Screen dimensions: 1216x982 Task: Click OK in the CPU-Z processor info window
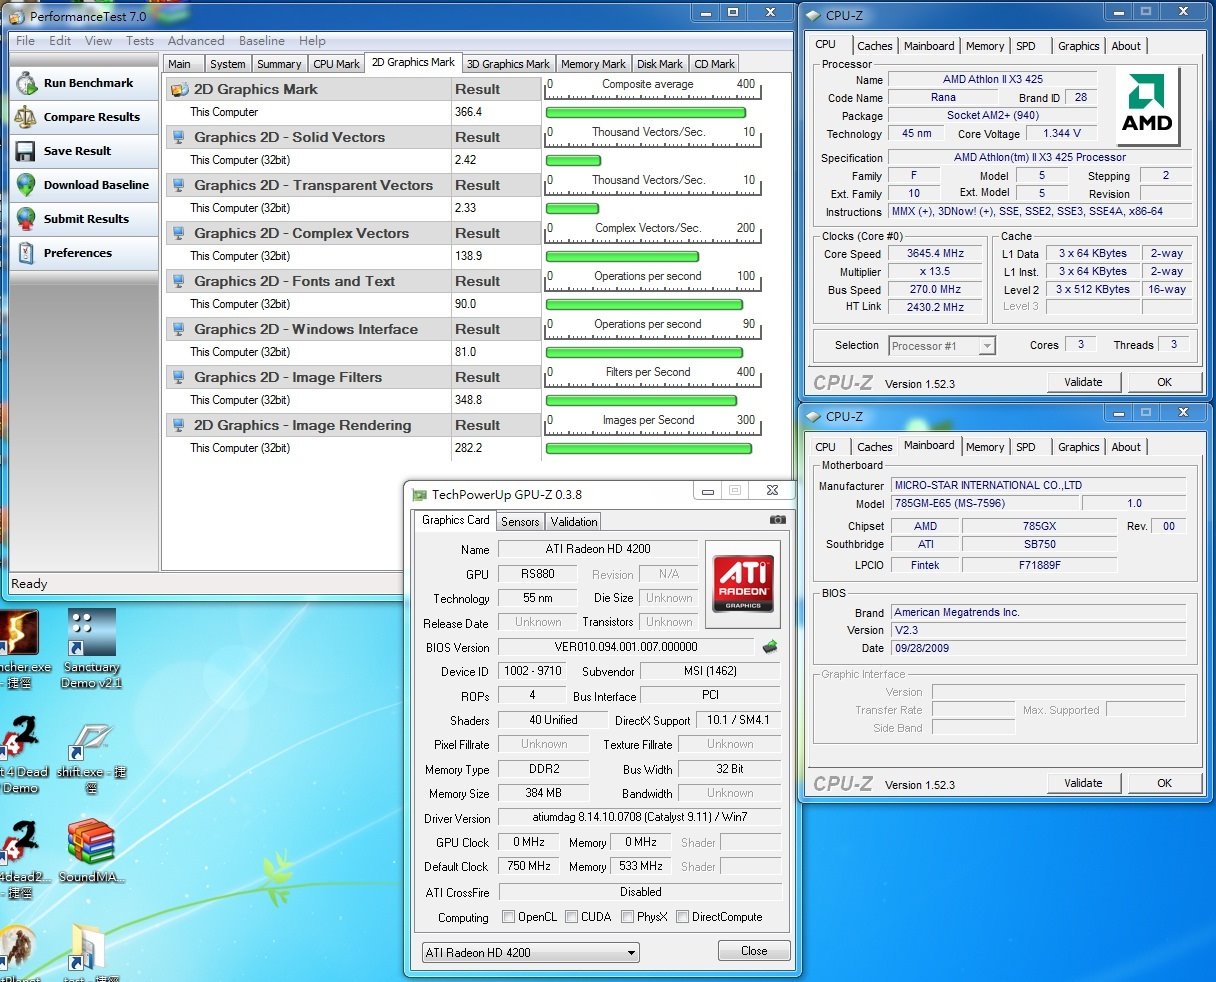[1164, 382]
